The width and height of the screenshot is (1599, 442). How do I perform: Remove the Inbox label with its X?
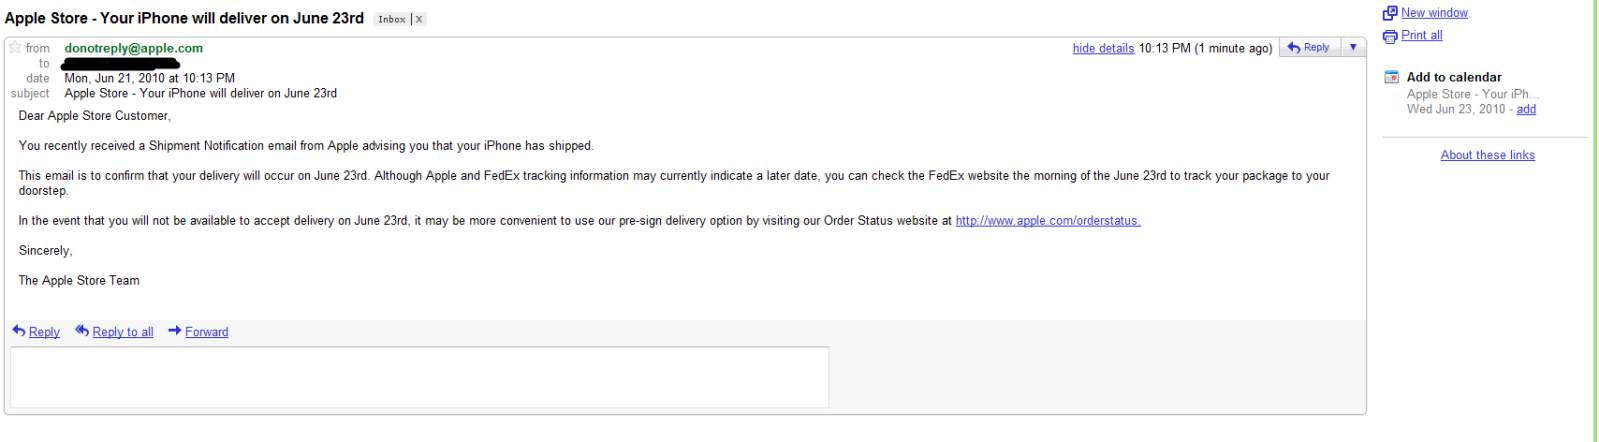pyautogui.click(x=419, y=19)
